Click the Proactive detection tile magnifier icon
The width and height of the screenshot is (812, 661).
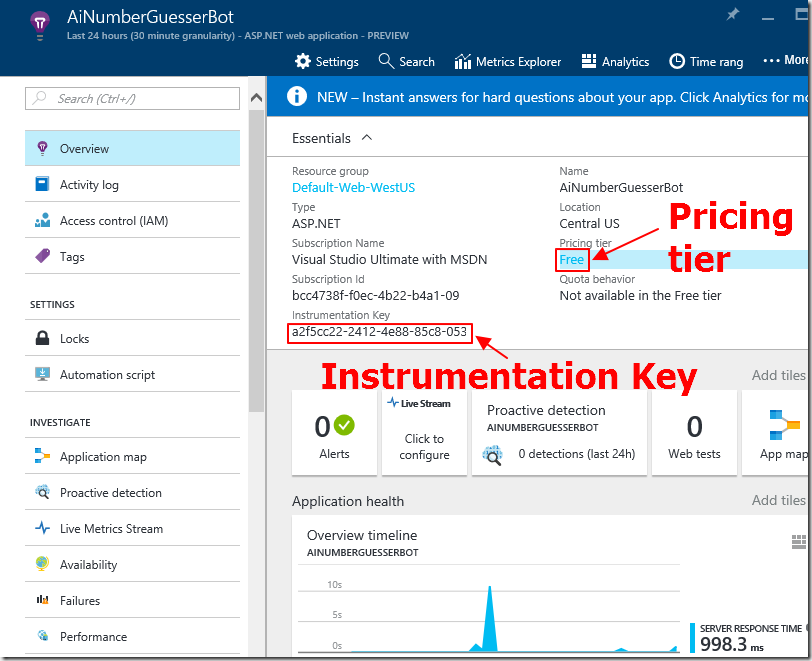tap(492, 454)
